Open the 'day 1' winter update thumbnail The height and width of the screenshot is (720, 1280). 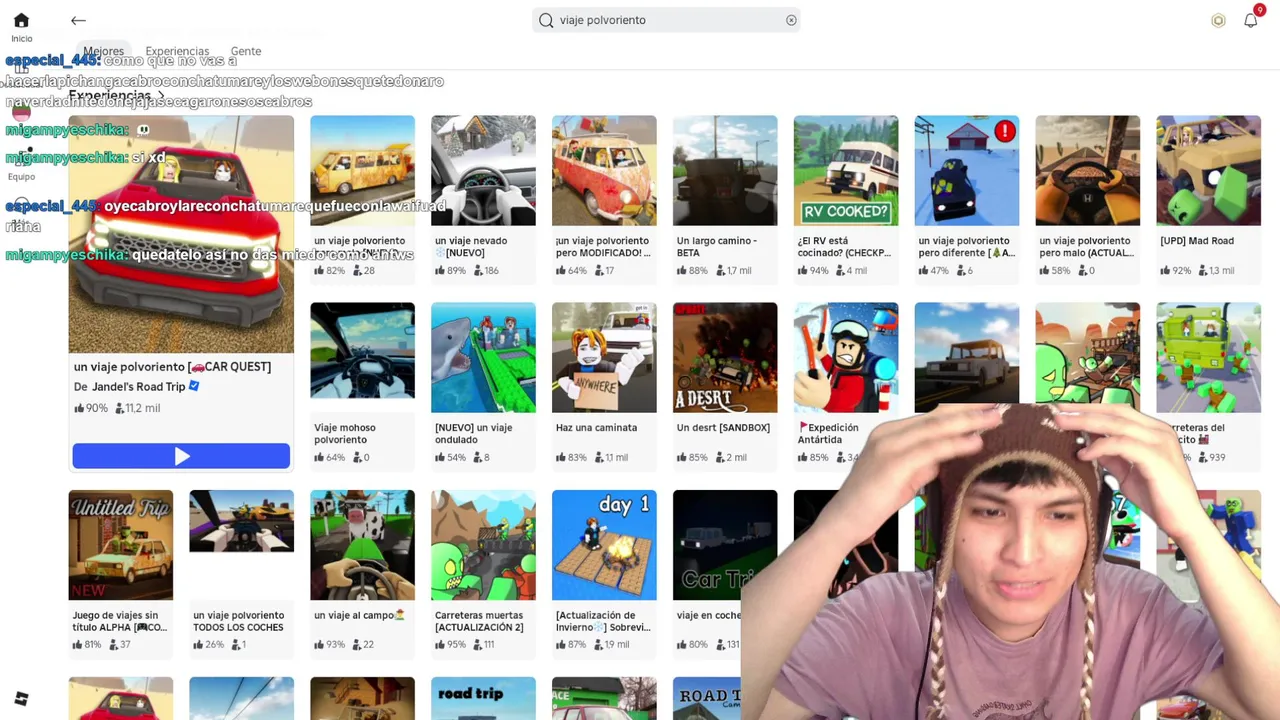(604, 545)
